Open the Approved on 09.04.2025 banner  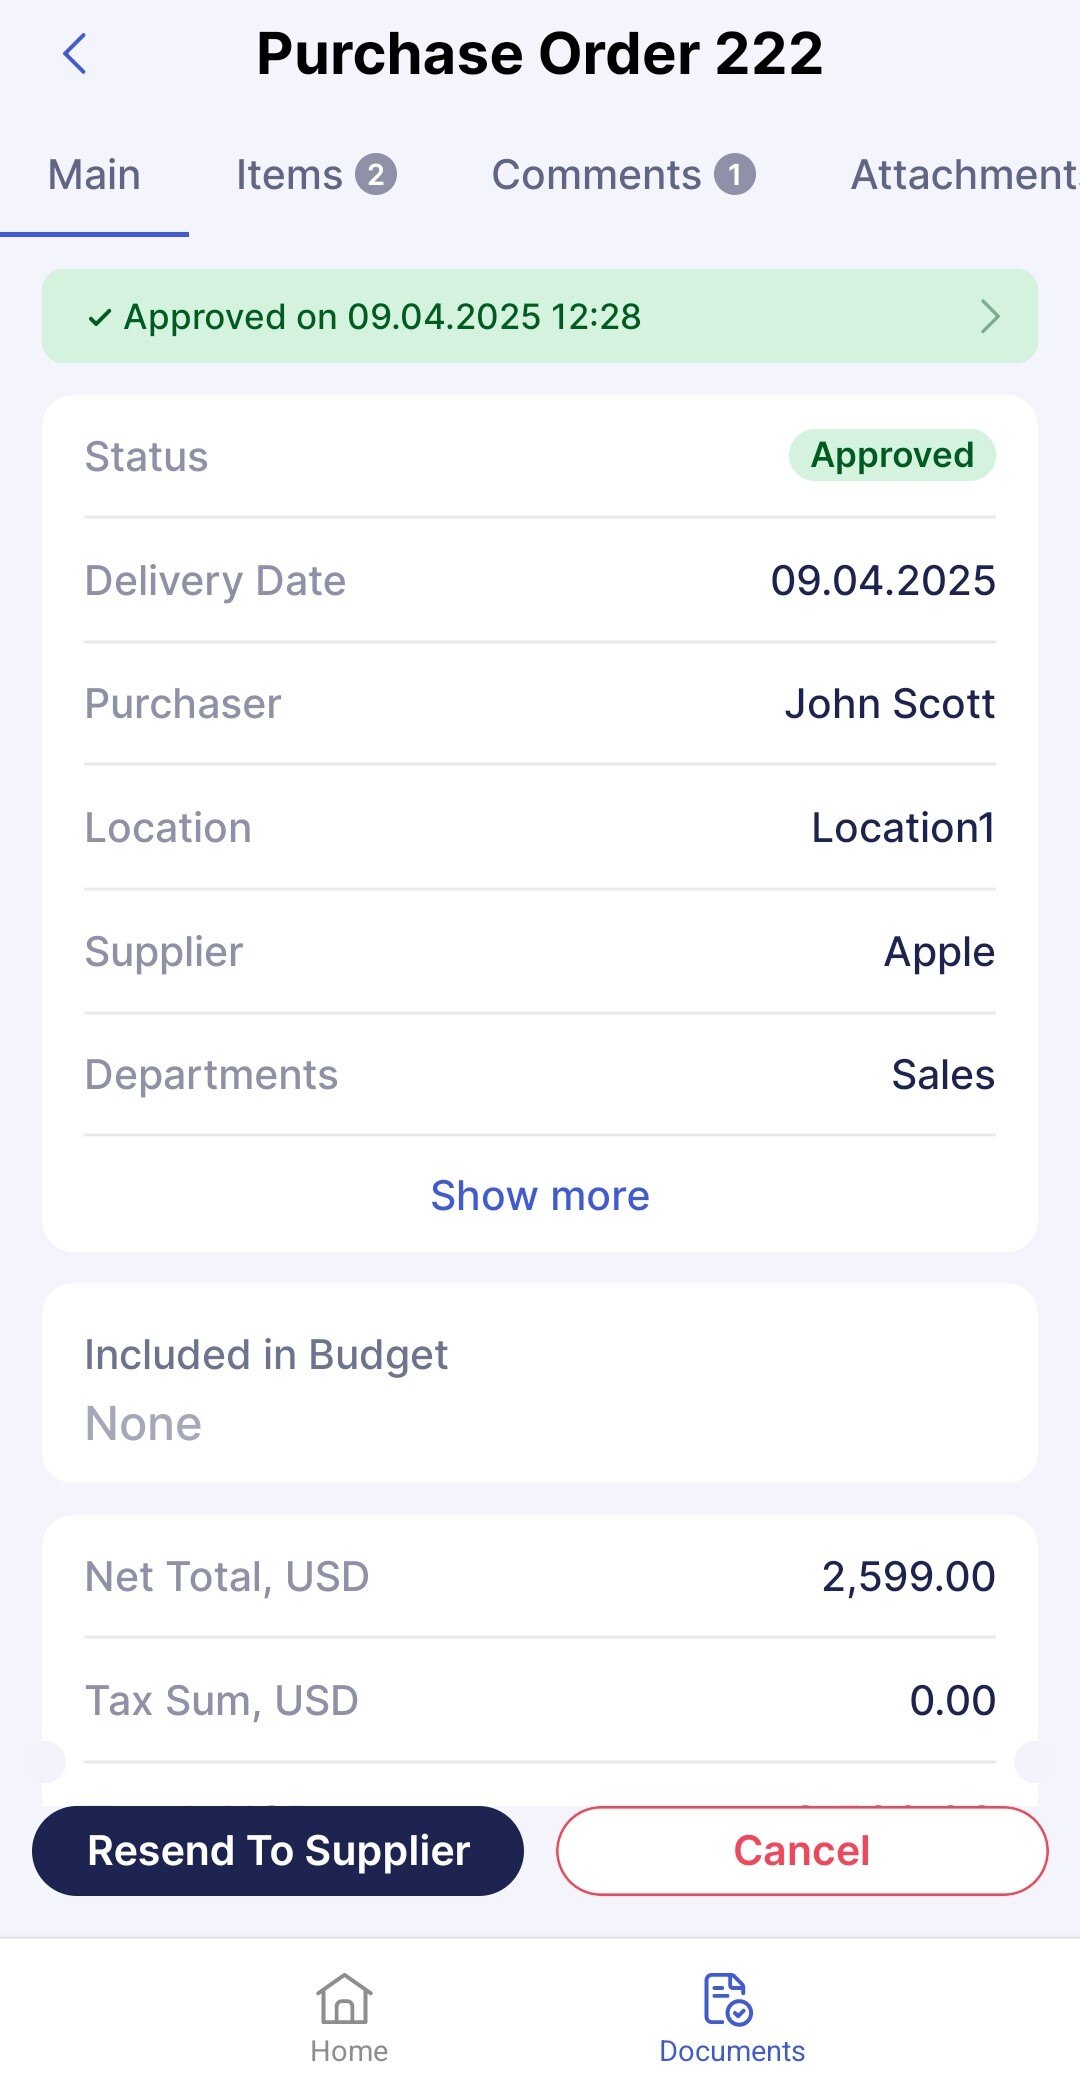point(540,317)
